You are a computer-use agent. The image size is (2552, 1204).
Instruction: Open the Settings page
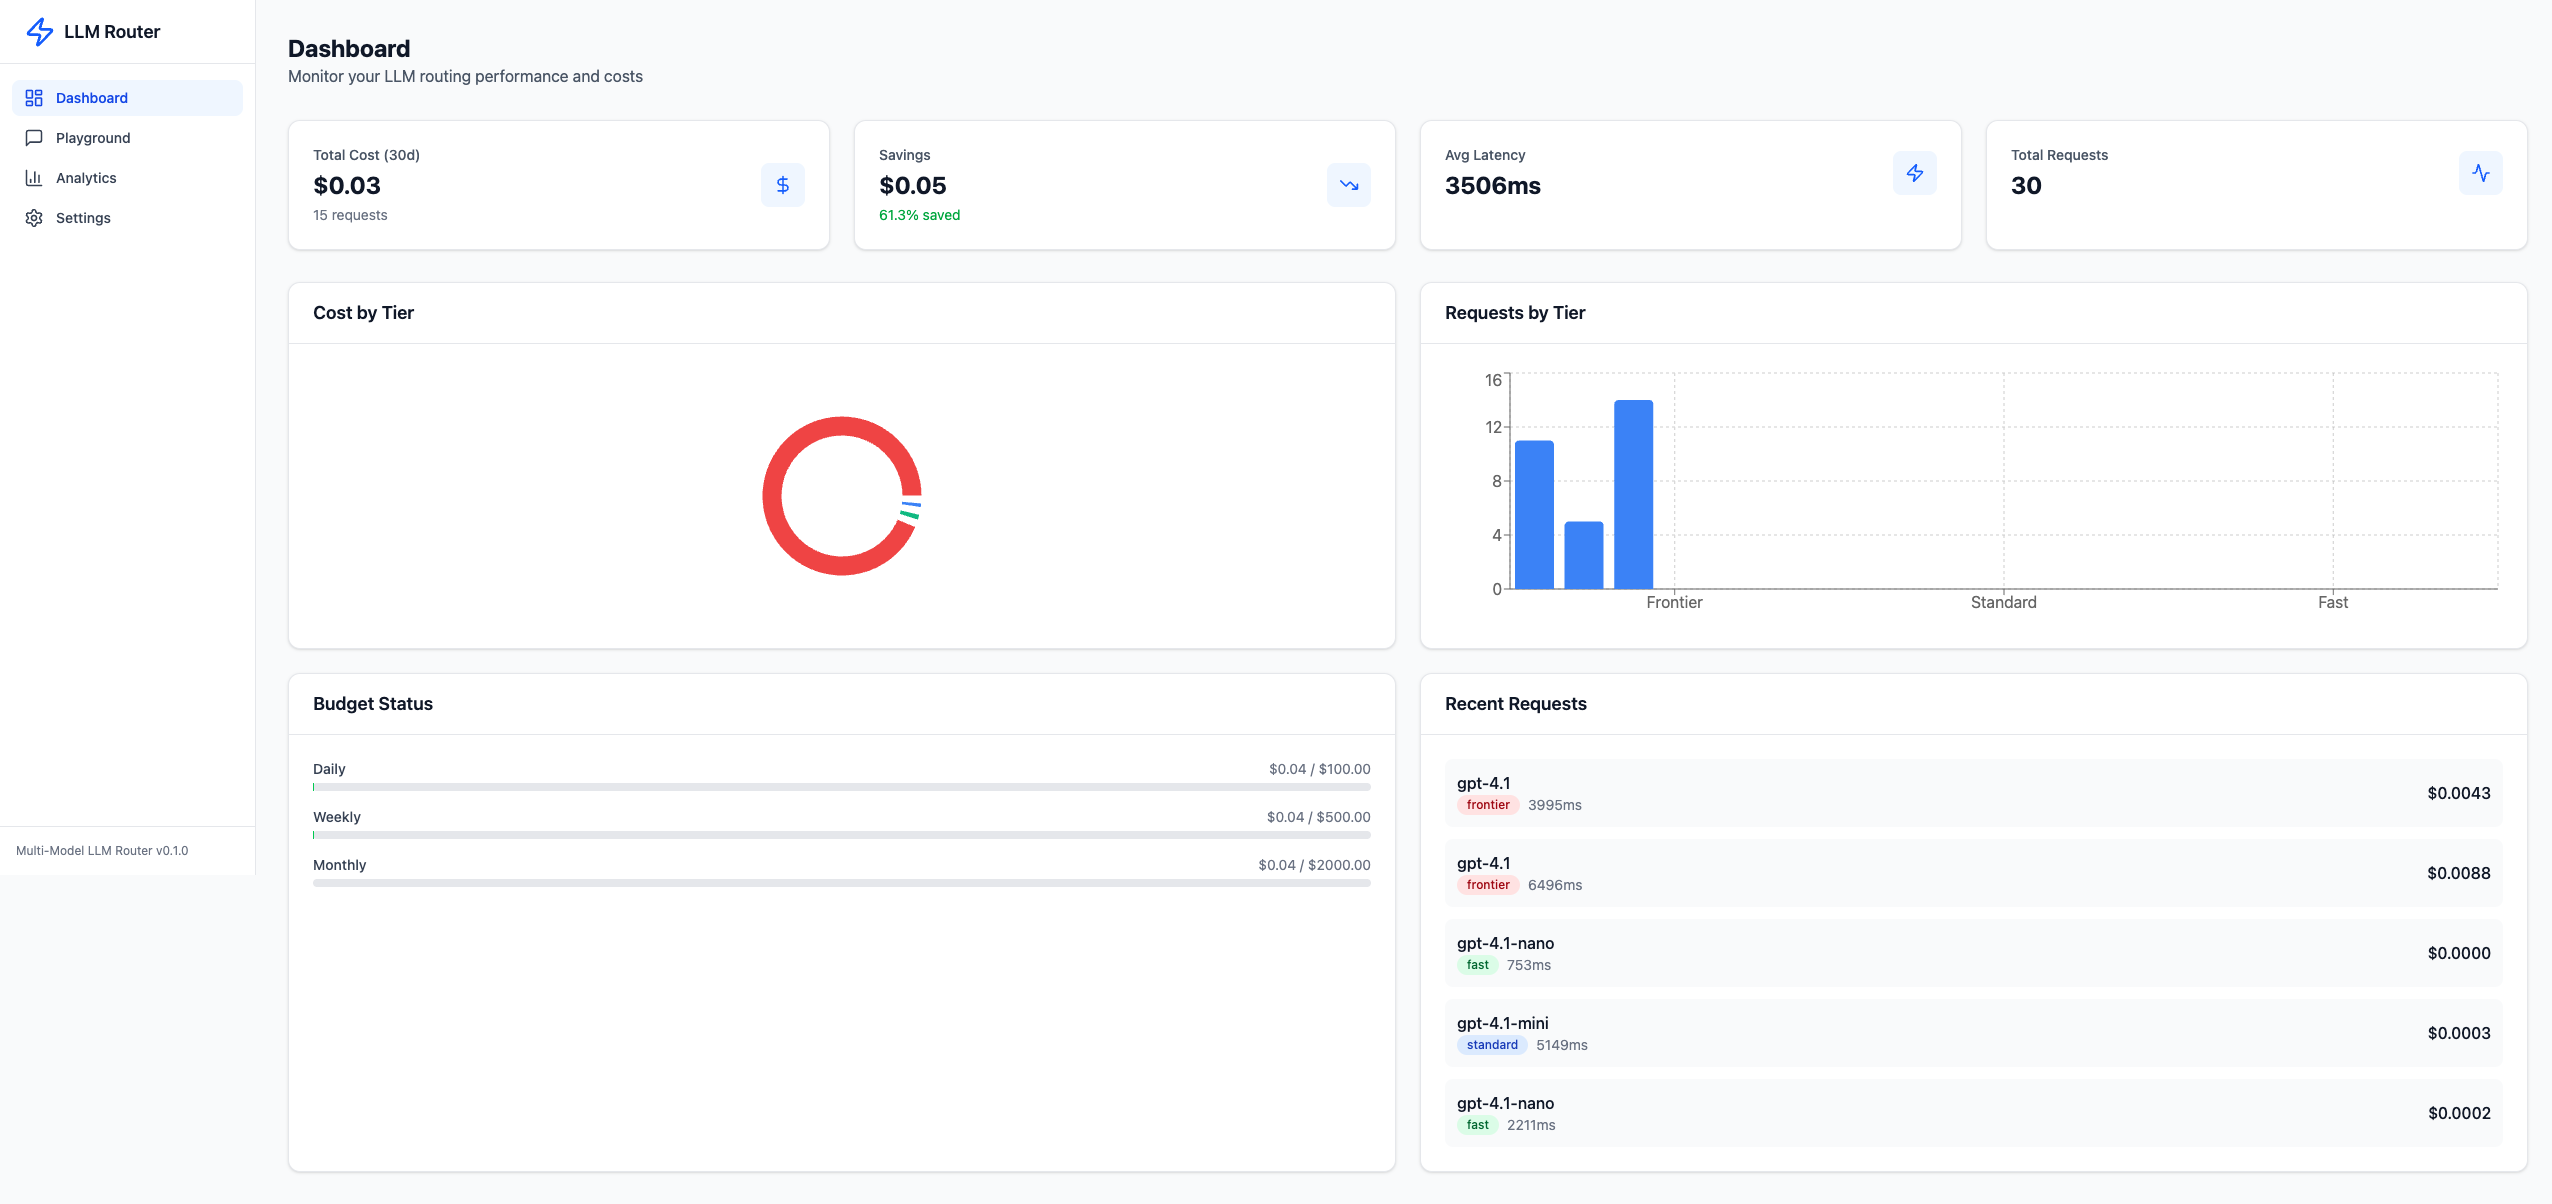[127, 218]
